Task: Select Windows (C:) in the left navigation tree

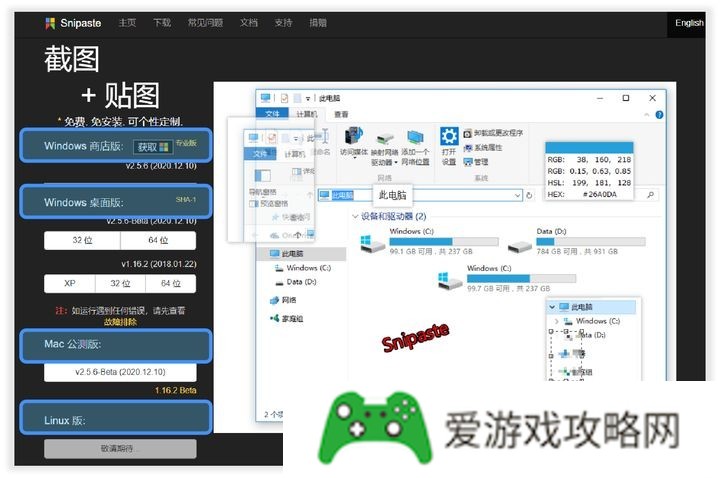Action: point(303,268)
